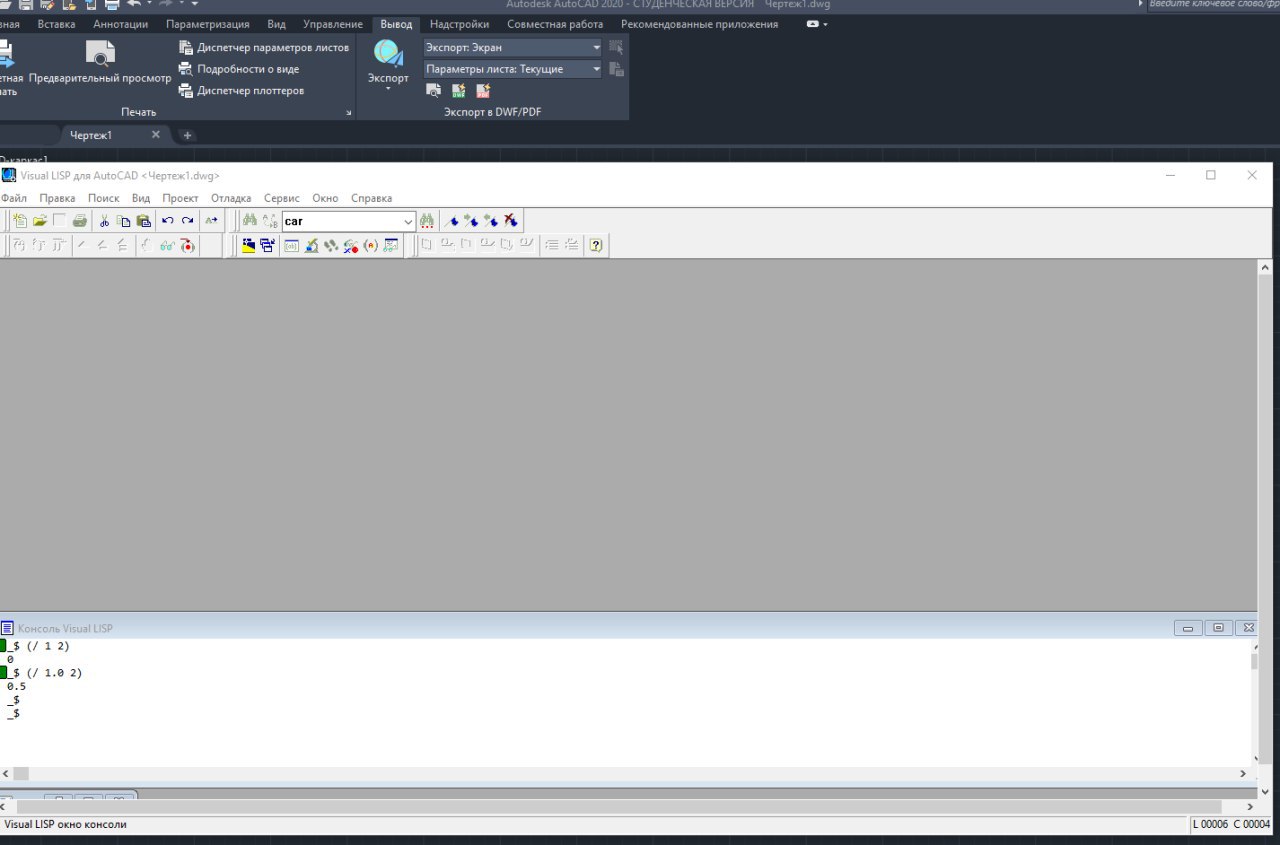Image resolution: width=1280 pixels, height=845 pixels.
Task: Click console horizontal scrollbar right arrow
Action: [1243, 774]
